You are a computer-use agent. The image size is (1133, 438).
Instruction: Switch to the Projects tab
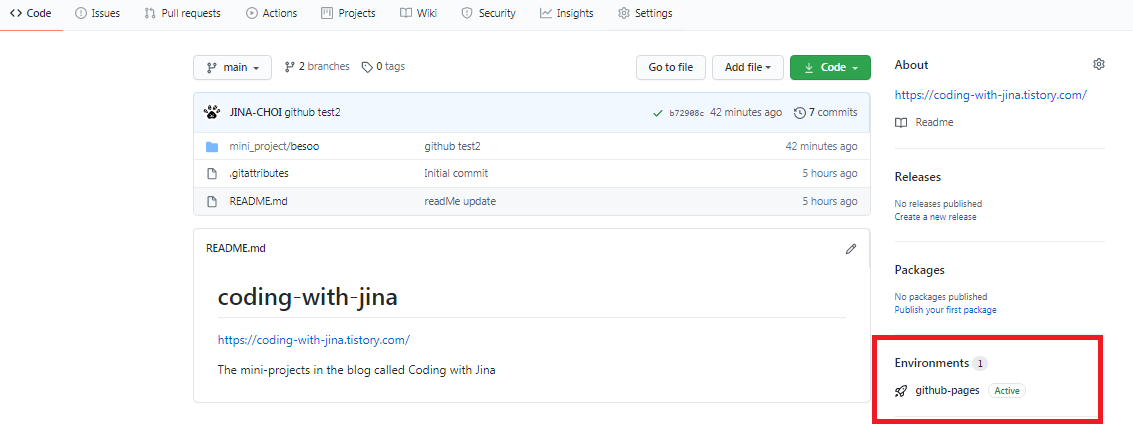348,13
